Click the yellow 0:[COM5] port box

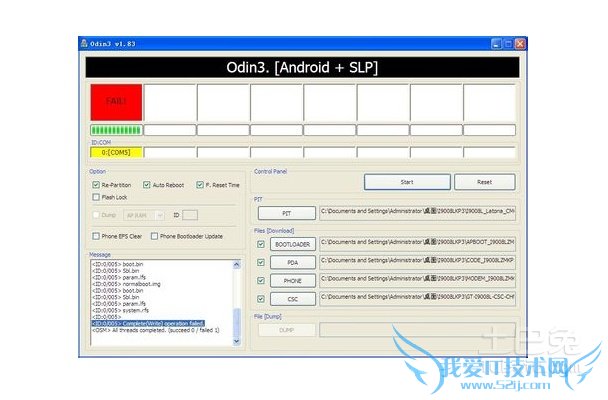[116, 152]
